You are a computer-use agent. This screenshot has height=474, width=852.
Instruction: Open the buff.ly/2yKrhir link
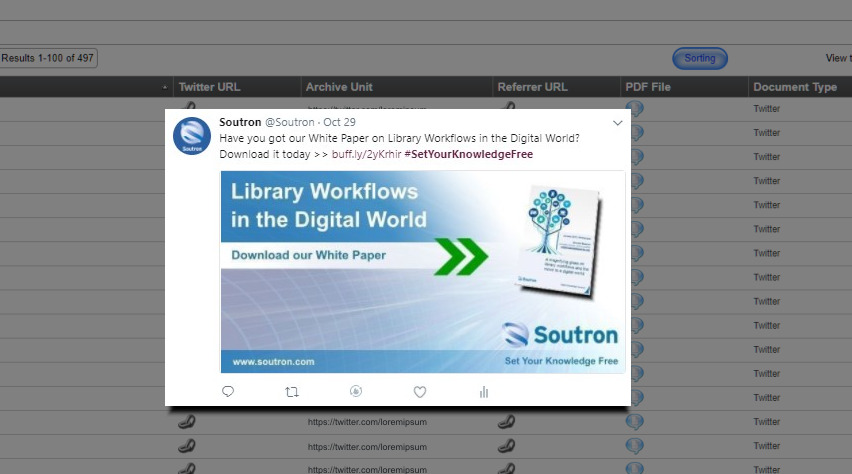(366, 154)
